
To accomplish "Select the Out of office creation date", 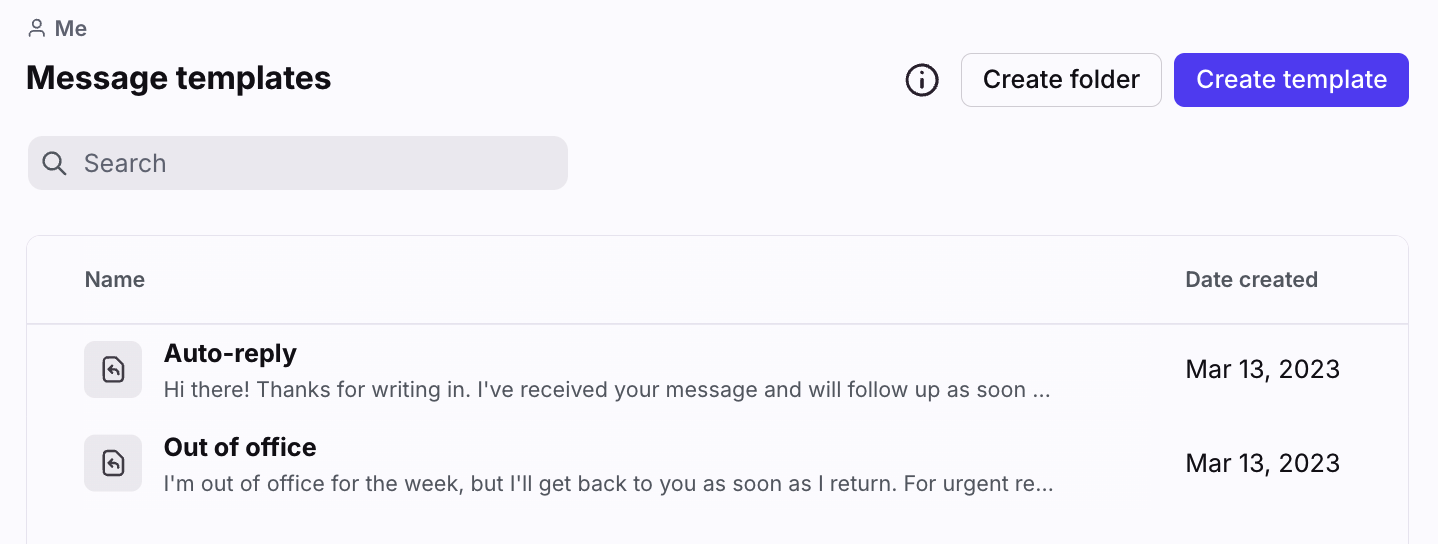I will pyautogui.click(x=1262, y=463).
